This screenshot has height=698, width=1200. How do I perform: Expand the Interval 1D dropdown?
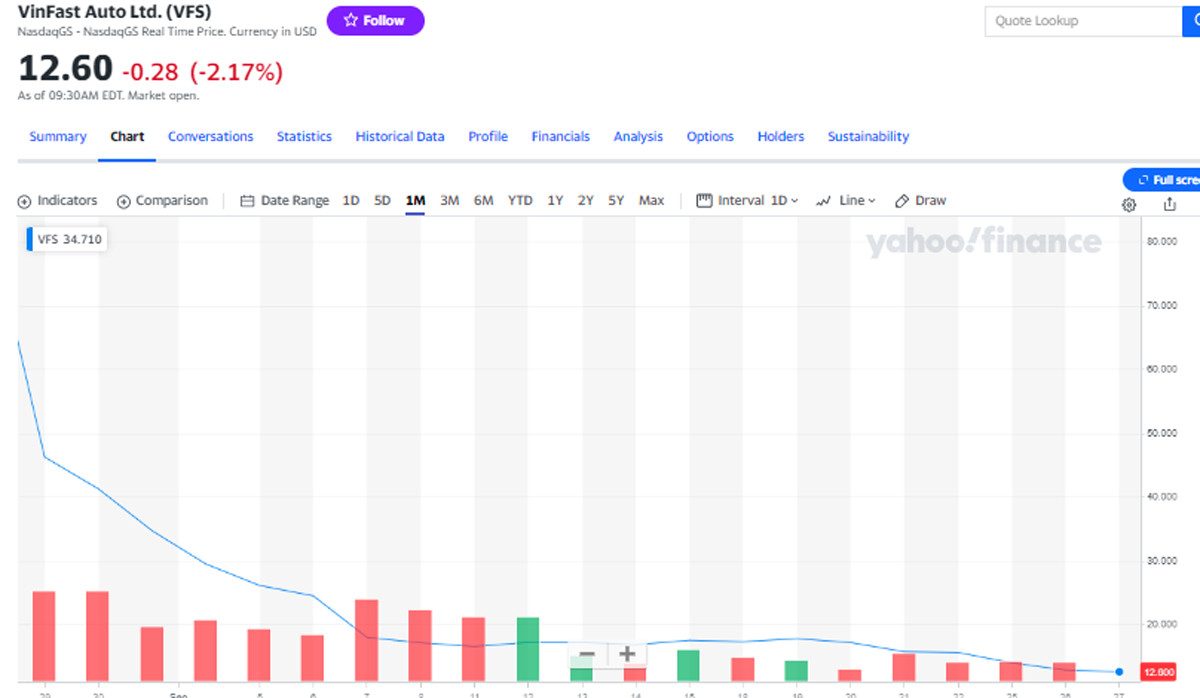pos(747,201)
